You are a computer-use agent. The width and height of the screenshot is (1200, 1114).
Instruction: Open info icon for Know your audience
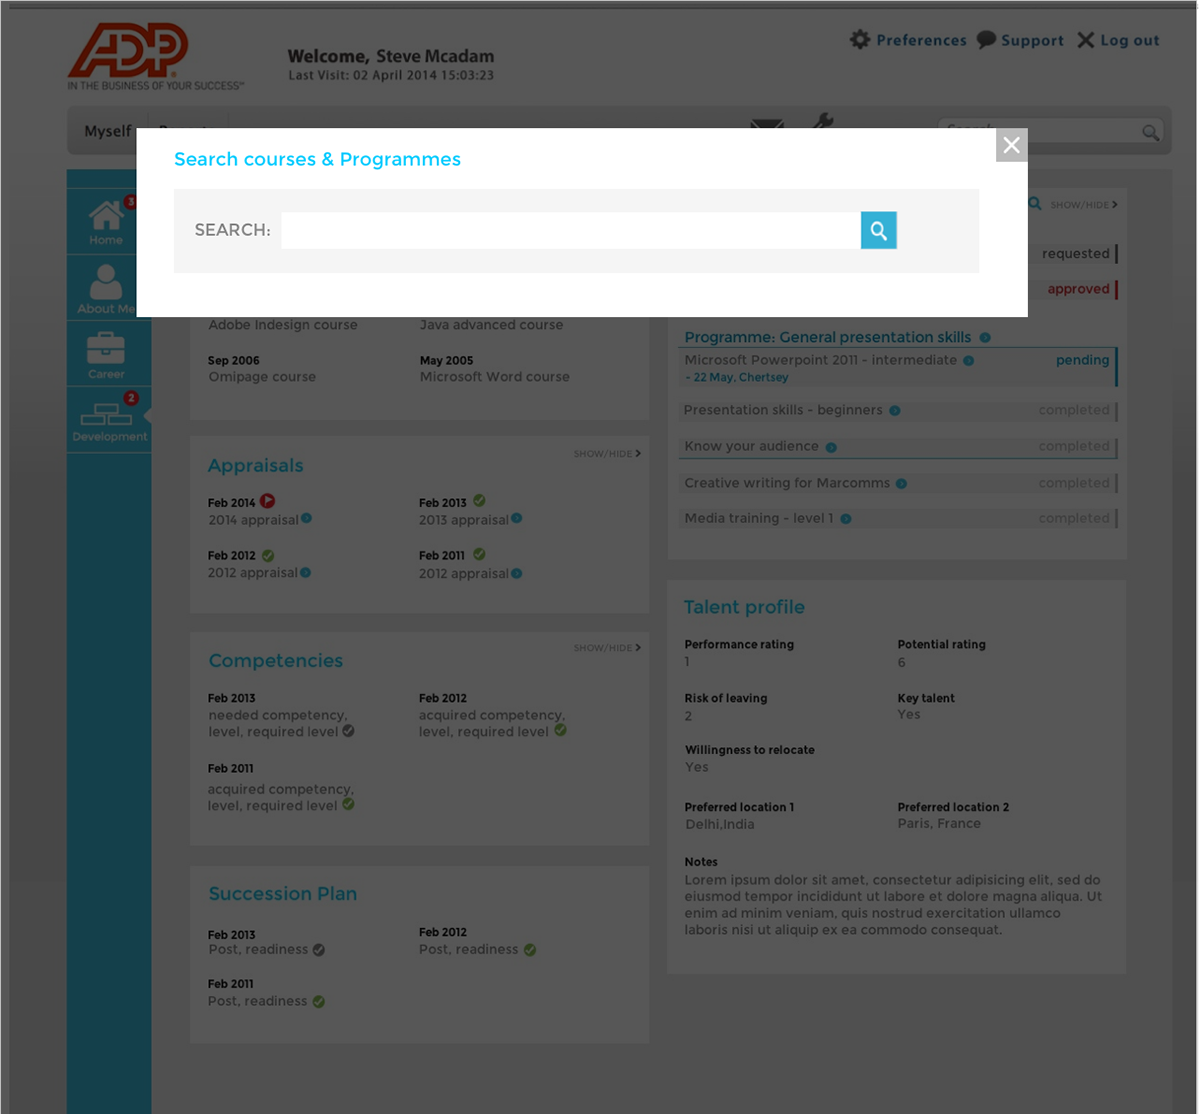point(831,447)
